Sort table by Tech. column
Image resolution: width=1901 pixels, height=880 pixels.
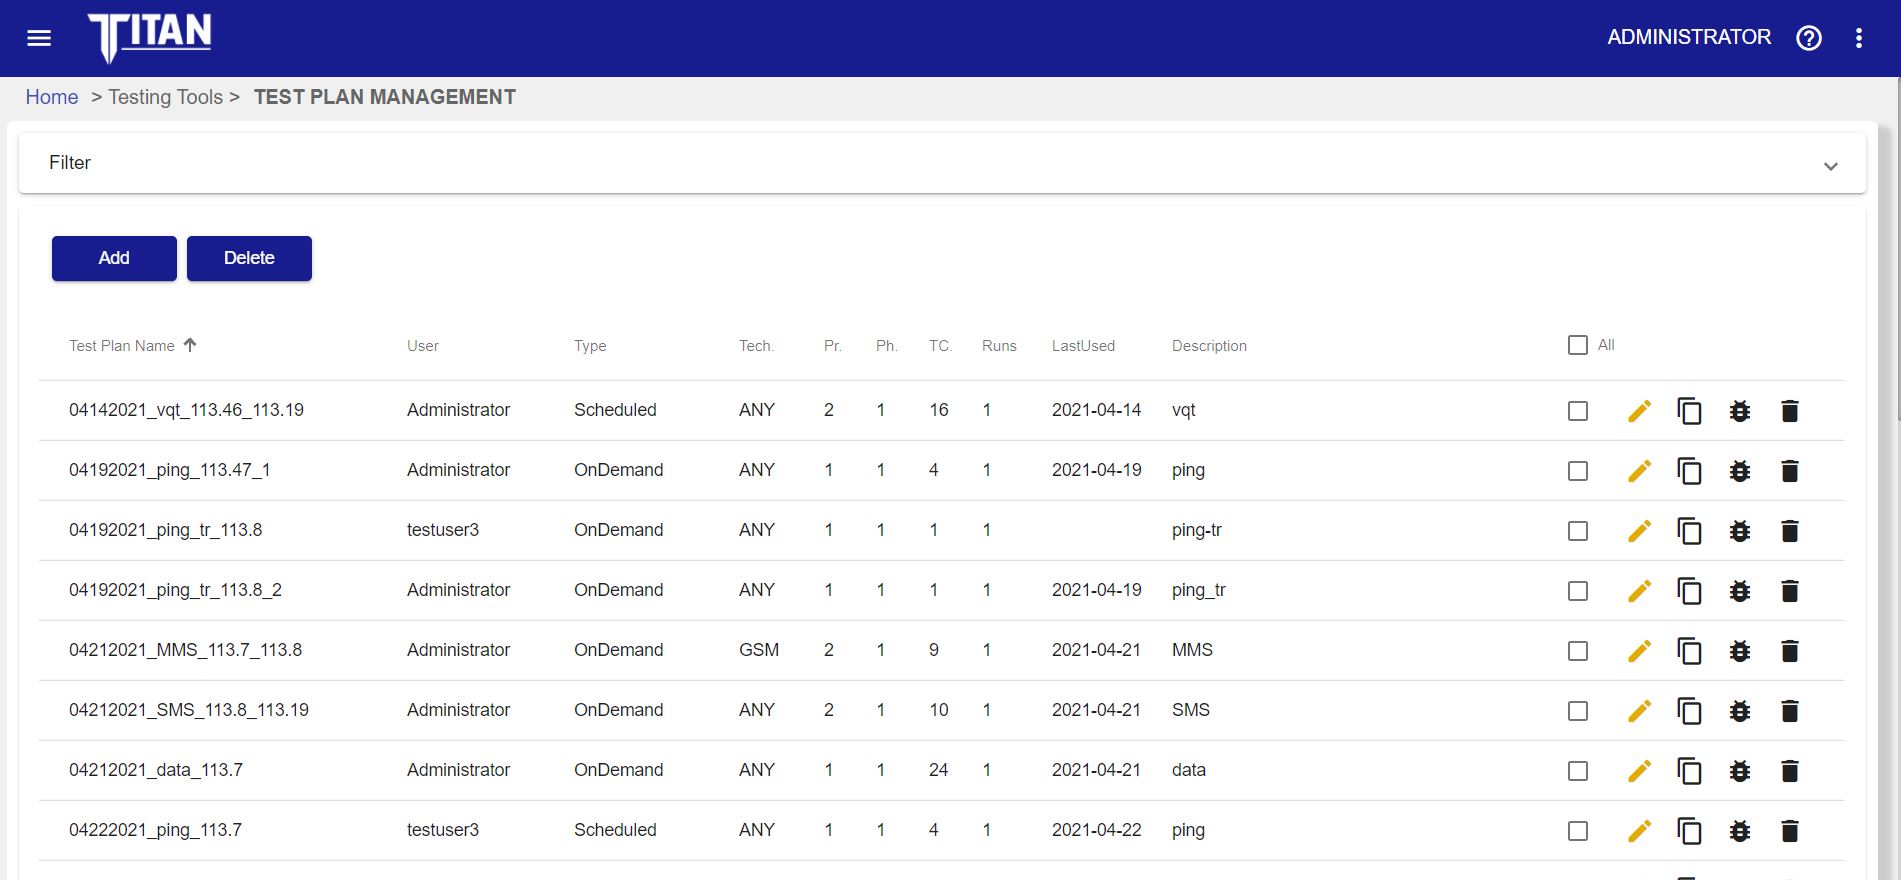[x=756, y=346]
